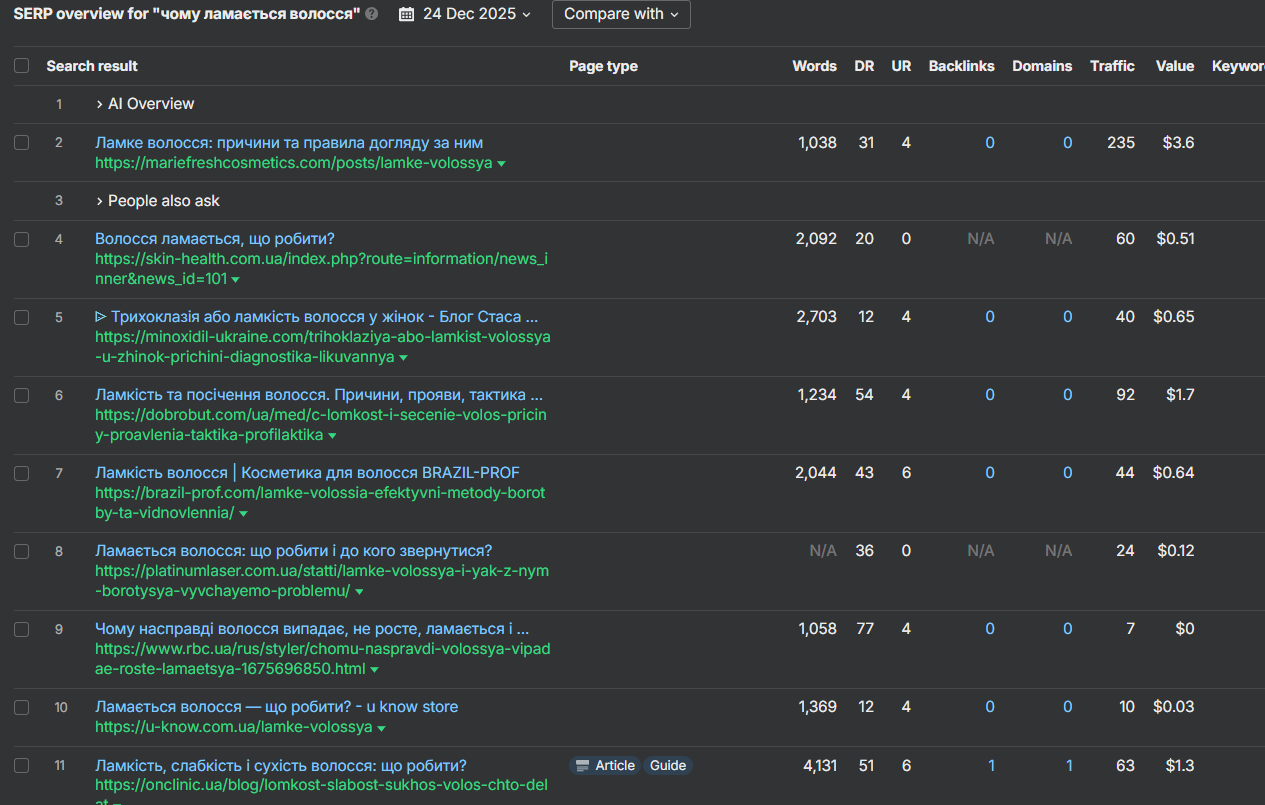Viewport: 1265px width, 805px height.
Task: Click value cell $3.6
Action: pos(1178,143)
